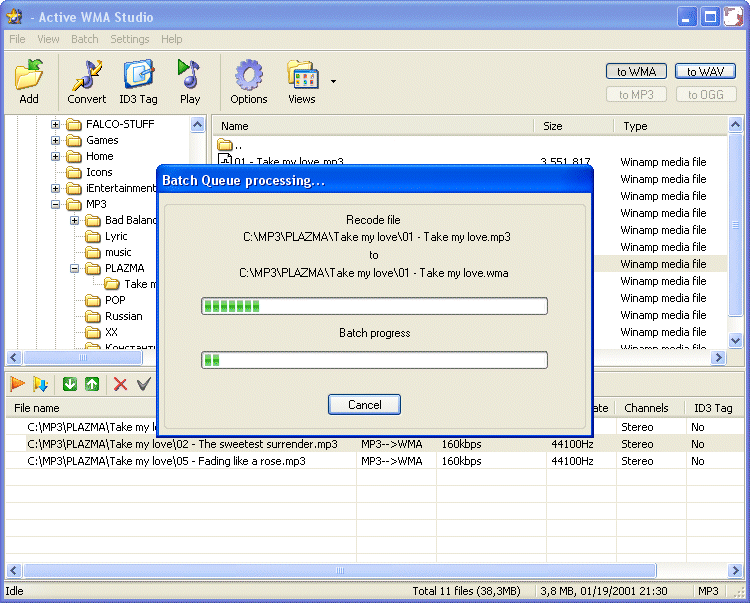750x603 pixels.
Task: Expand the iEntertainment tree node
Action: pyautogui.click(x=55, y=188)
